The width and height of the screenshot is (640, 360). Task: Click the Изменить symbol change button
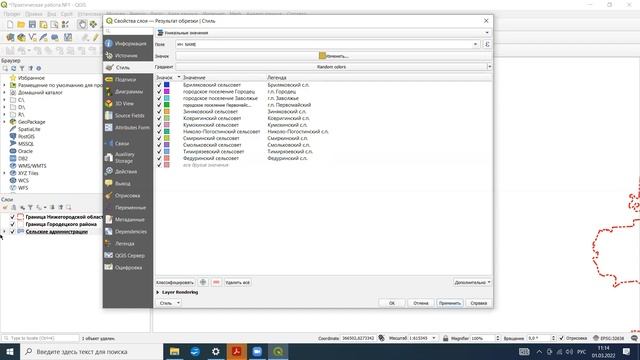tap(333, 56)
